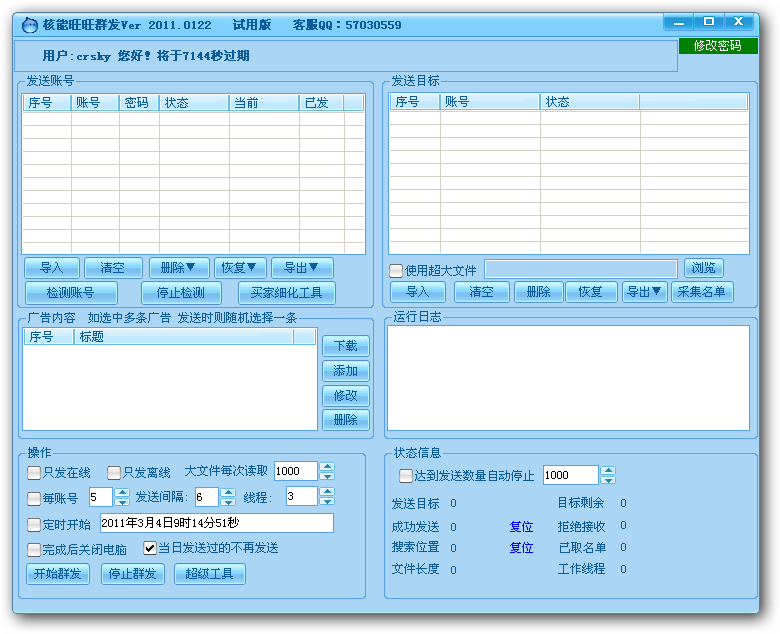
Task: Click 修改 ad content button
Action: 346,396
